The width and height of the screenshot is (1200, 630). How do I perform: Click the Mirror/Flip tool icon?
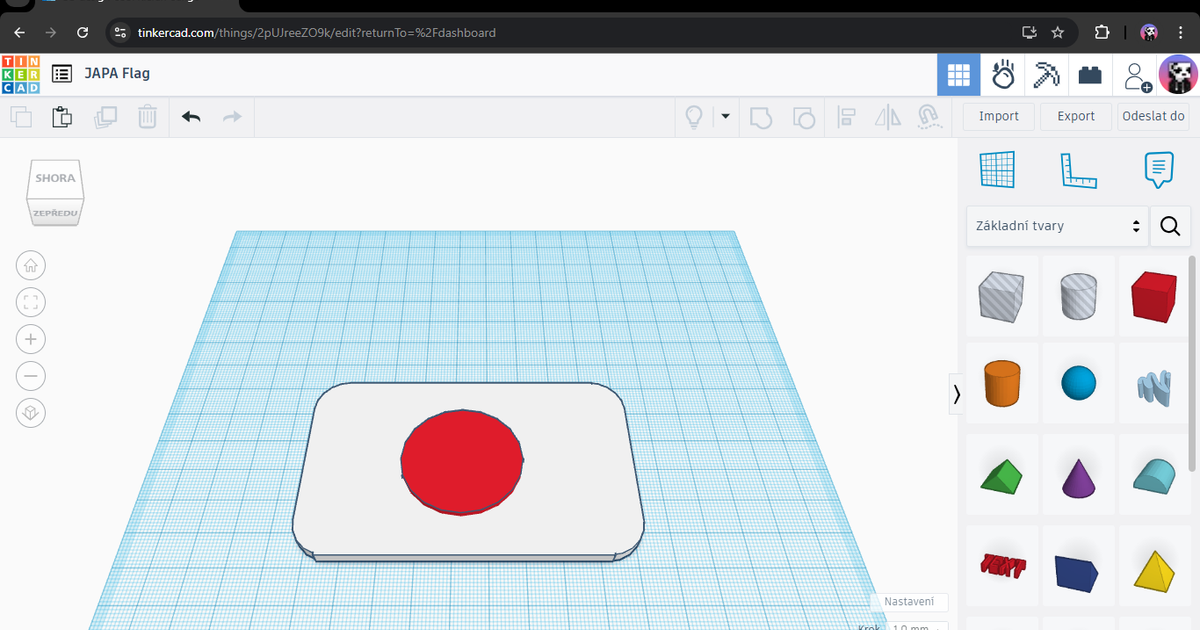click(x=887, y=117)
